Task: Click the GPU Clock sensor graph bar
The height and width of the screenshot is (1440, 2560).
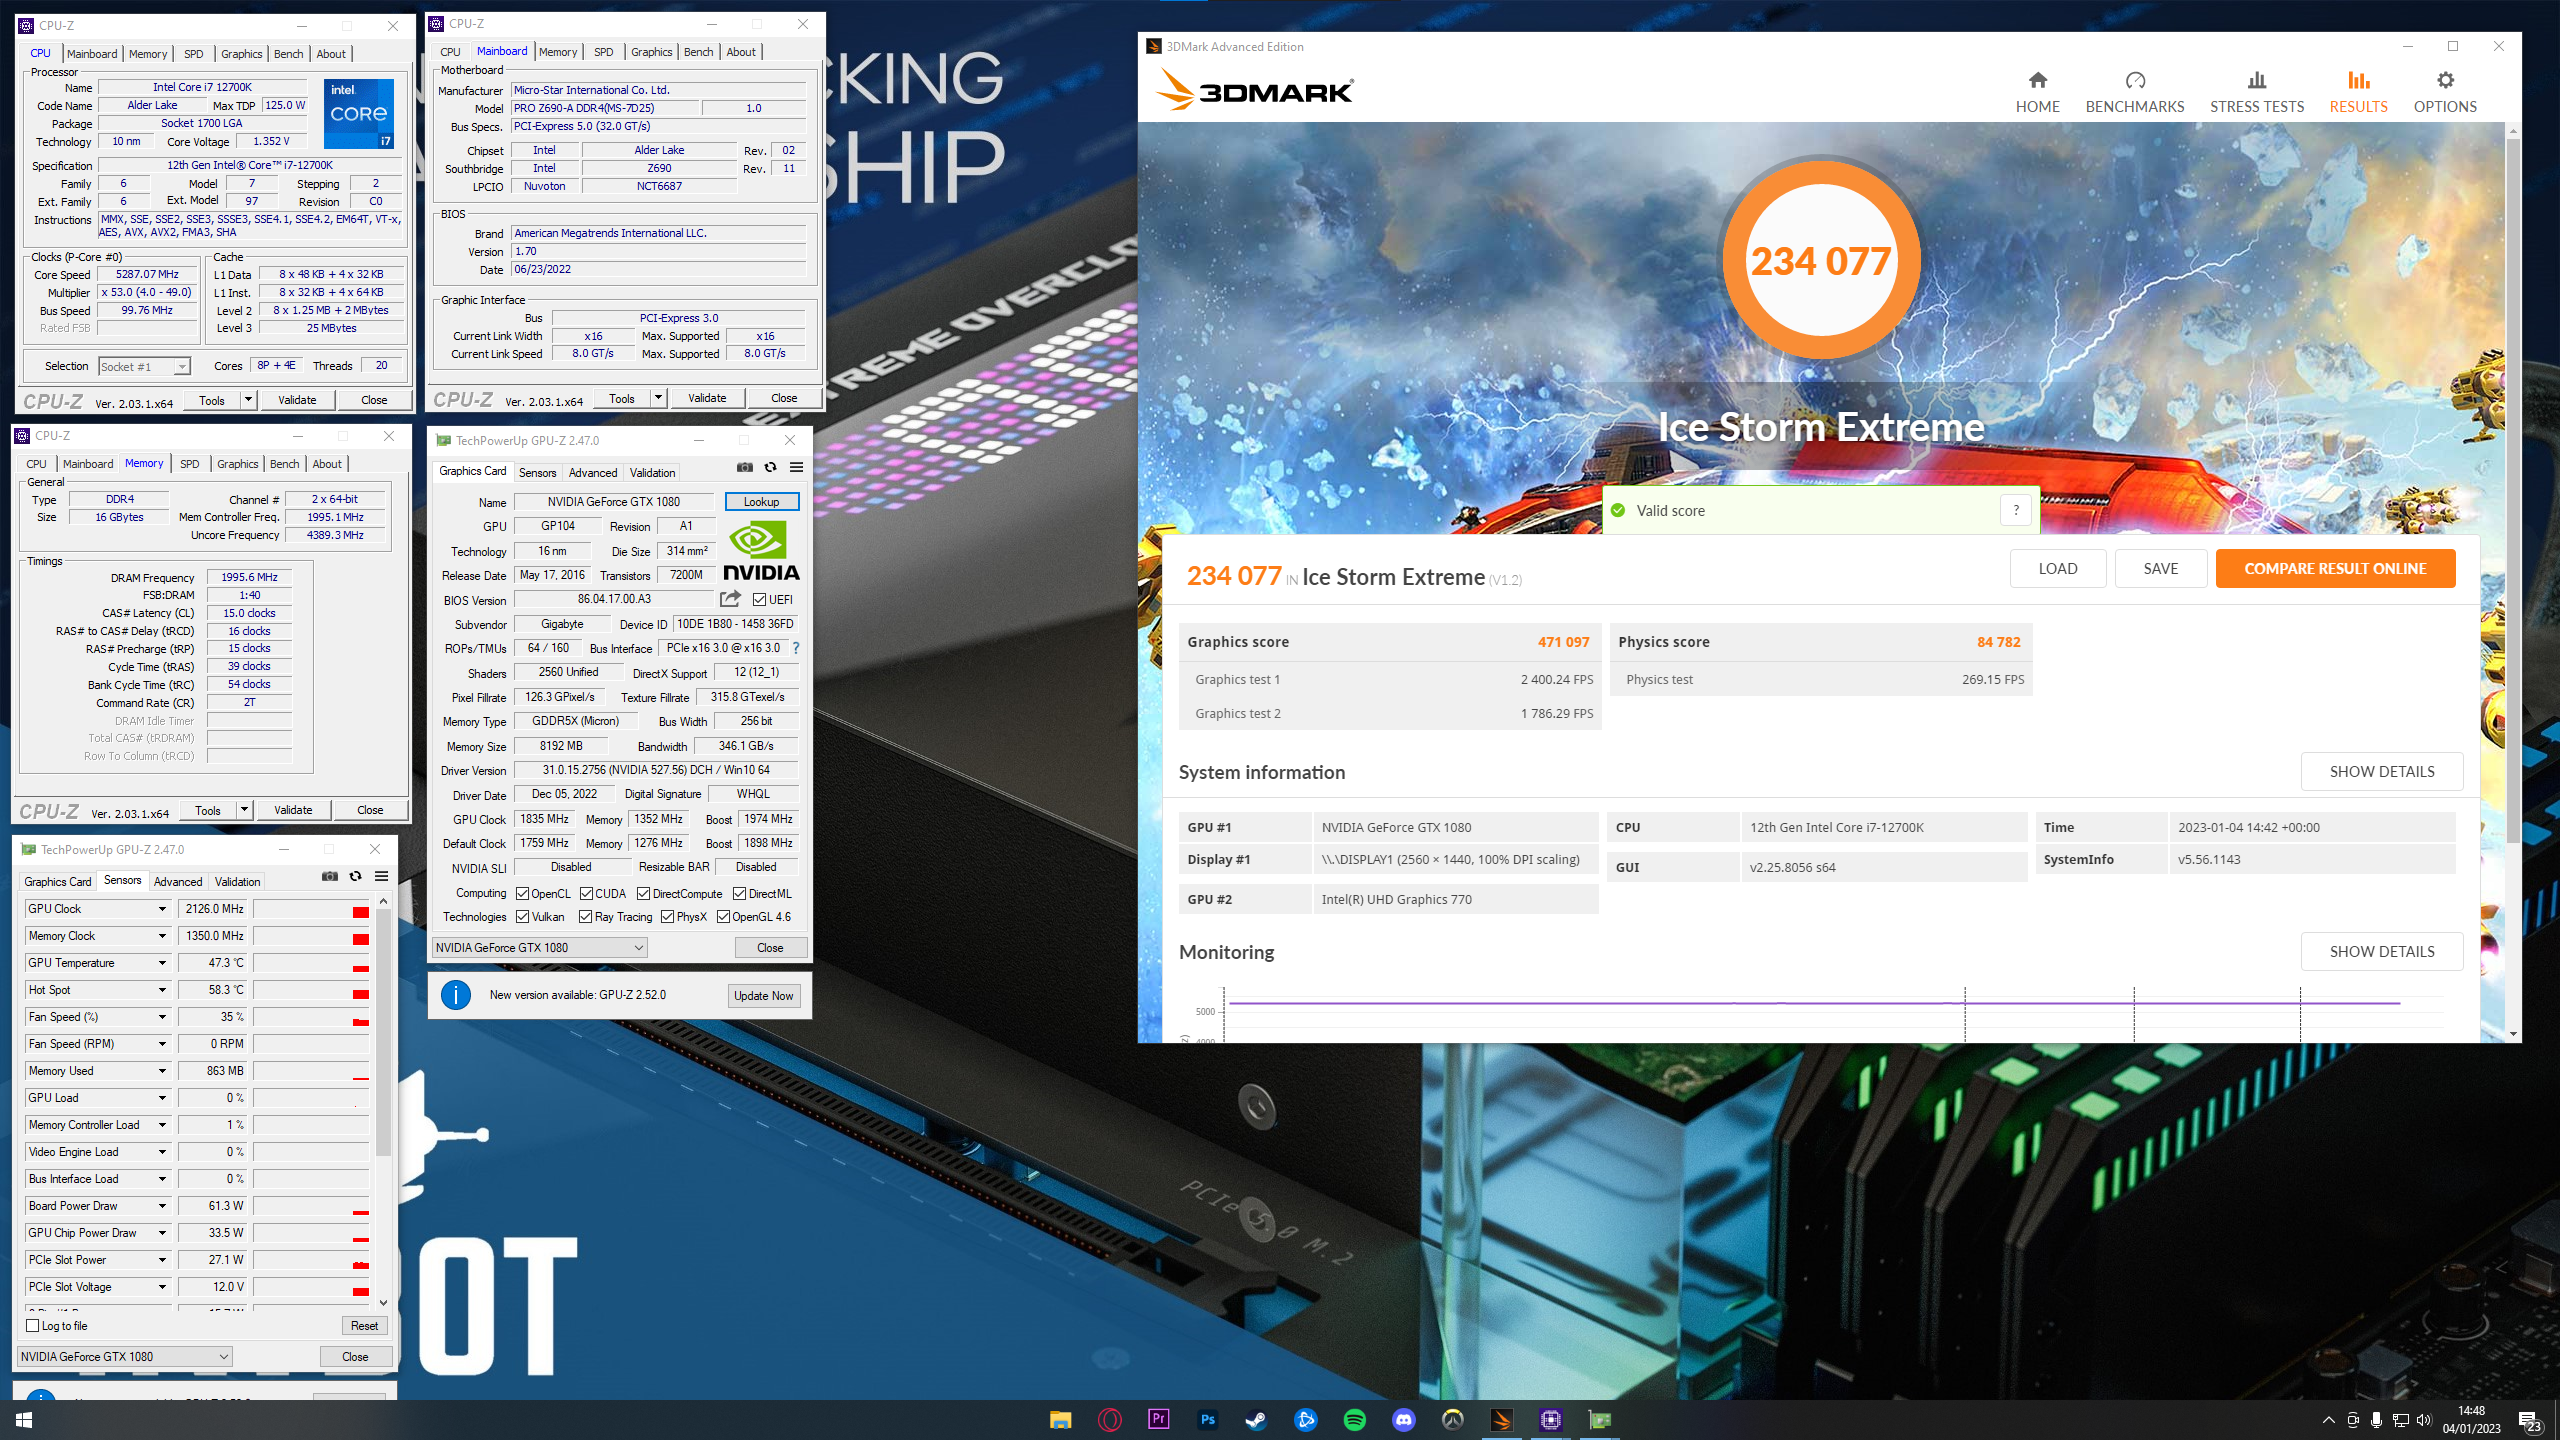Action: (311, 909)
